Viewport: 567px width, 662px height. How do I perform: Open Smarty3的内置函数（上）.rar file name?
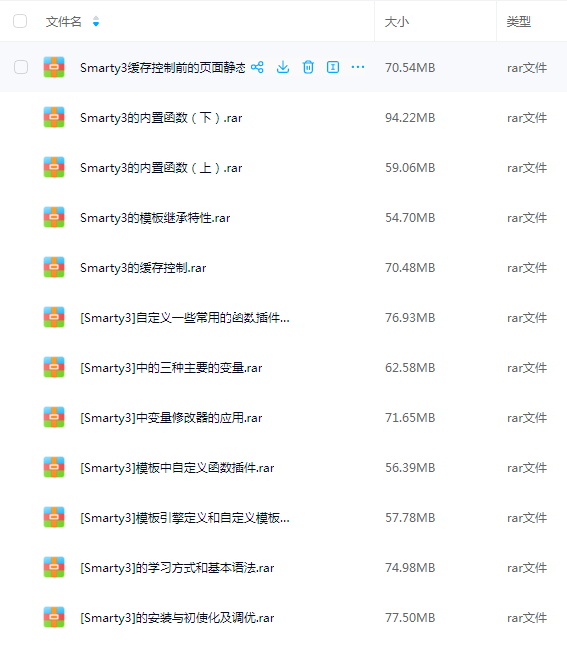pyautogui.click(x=161, y=168)
